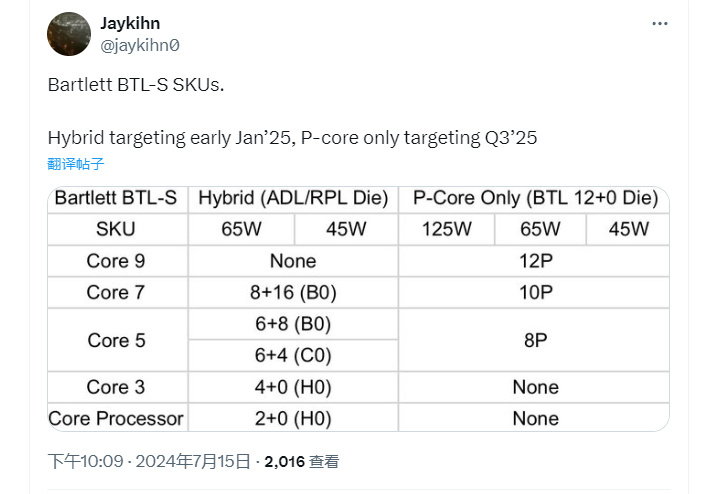Open the more options ellipsis menu
Viewport: 709px width, 494px height.
(x=659, y=23)
